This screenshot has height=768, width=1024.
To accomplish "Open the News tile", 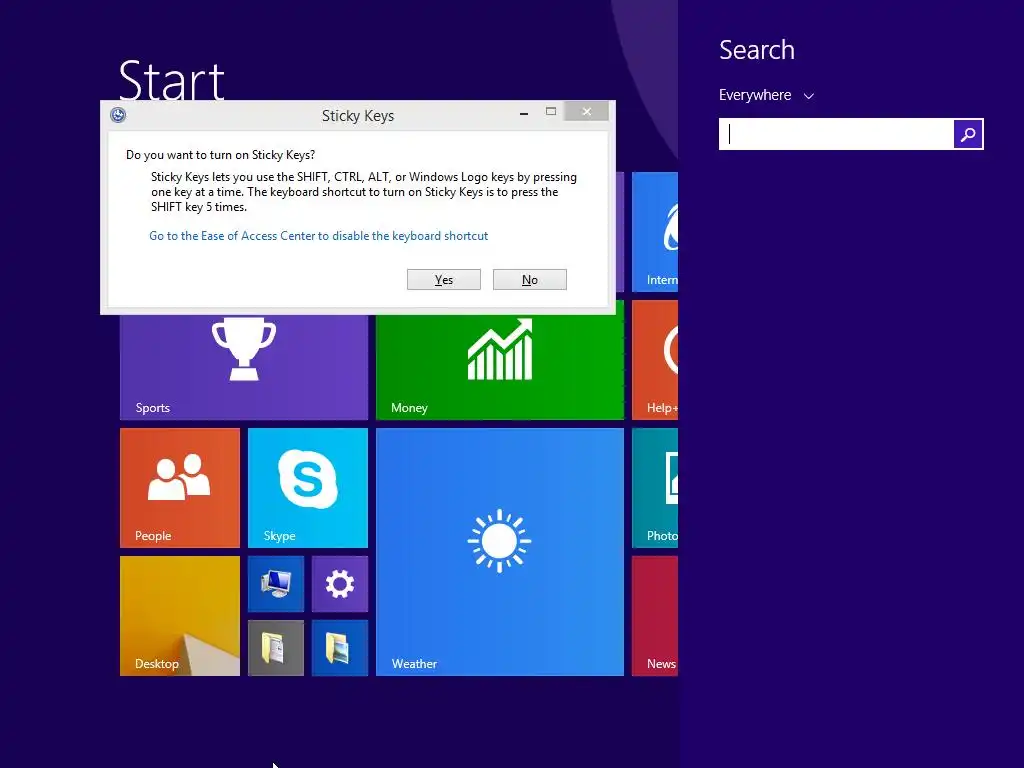I will (655, 616).
